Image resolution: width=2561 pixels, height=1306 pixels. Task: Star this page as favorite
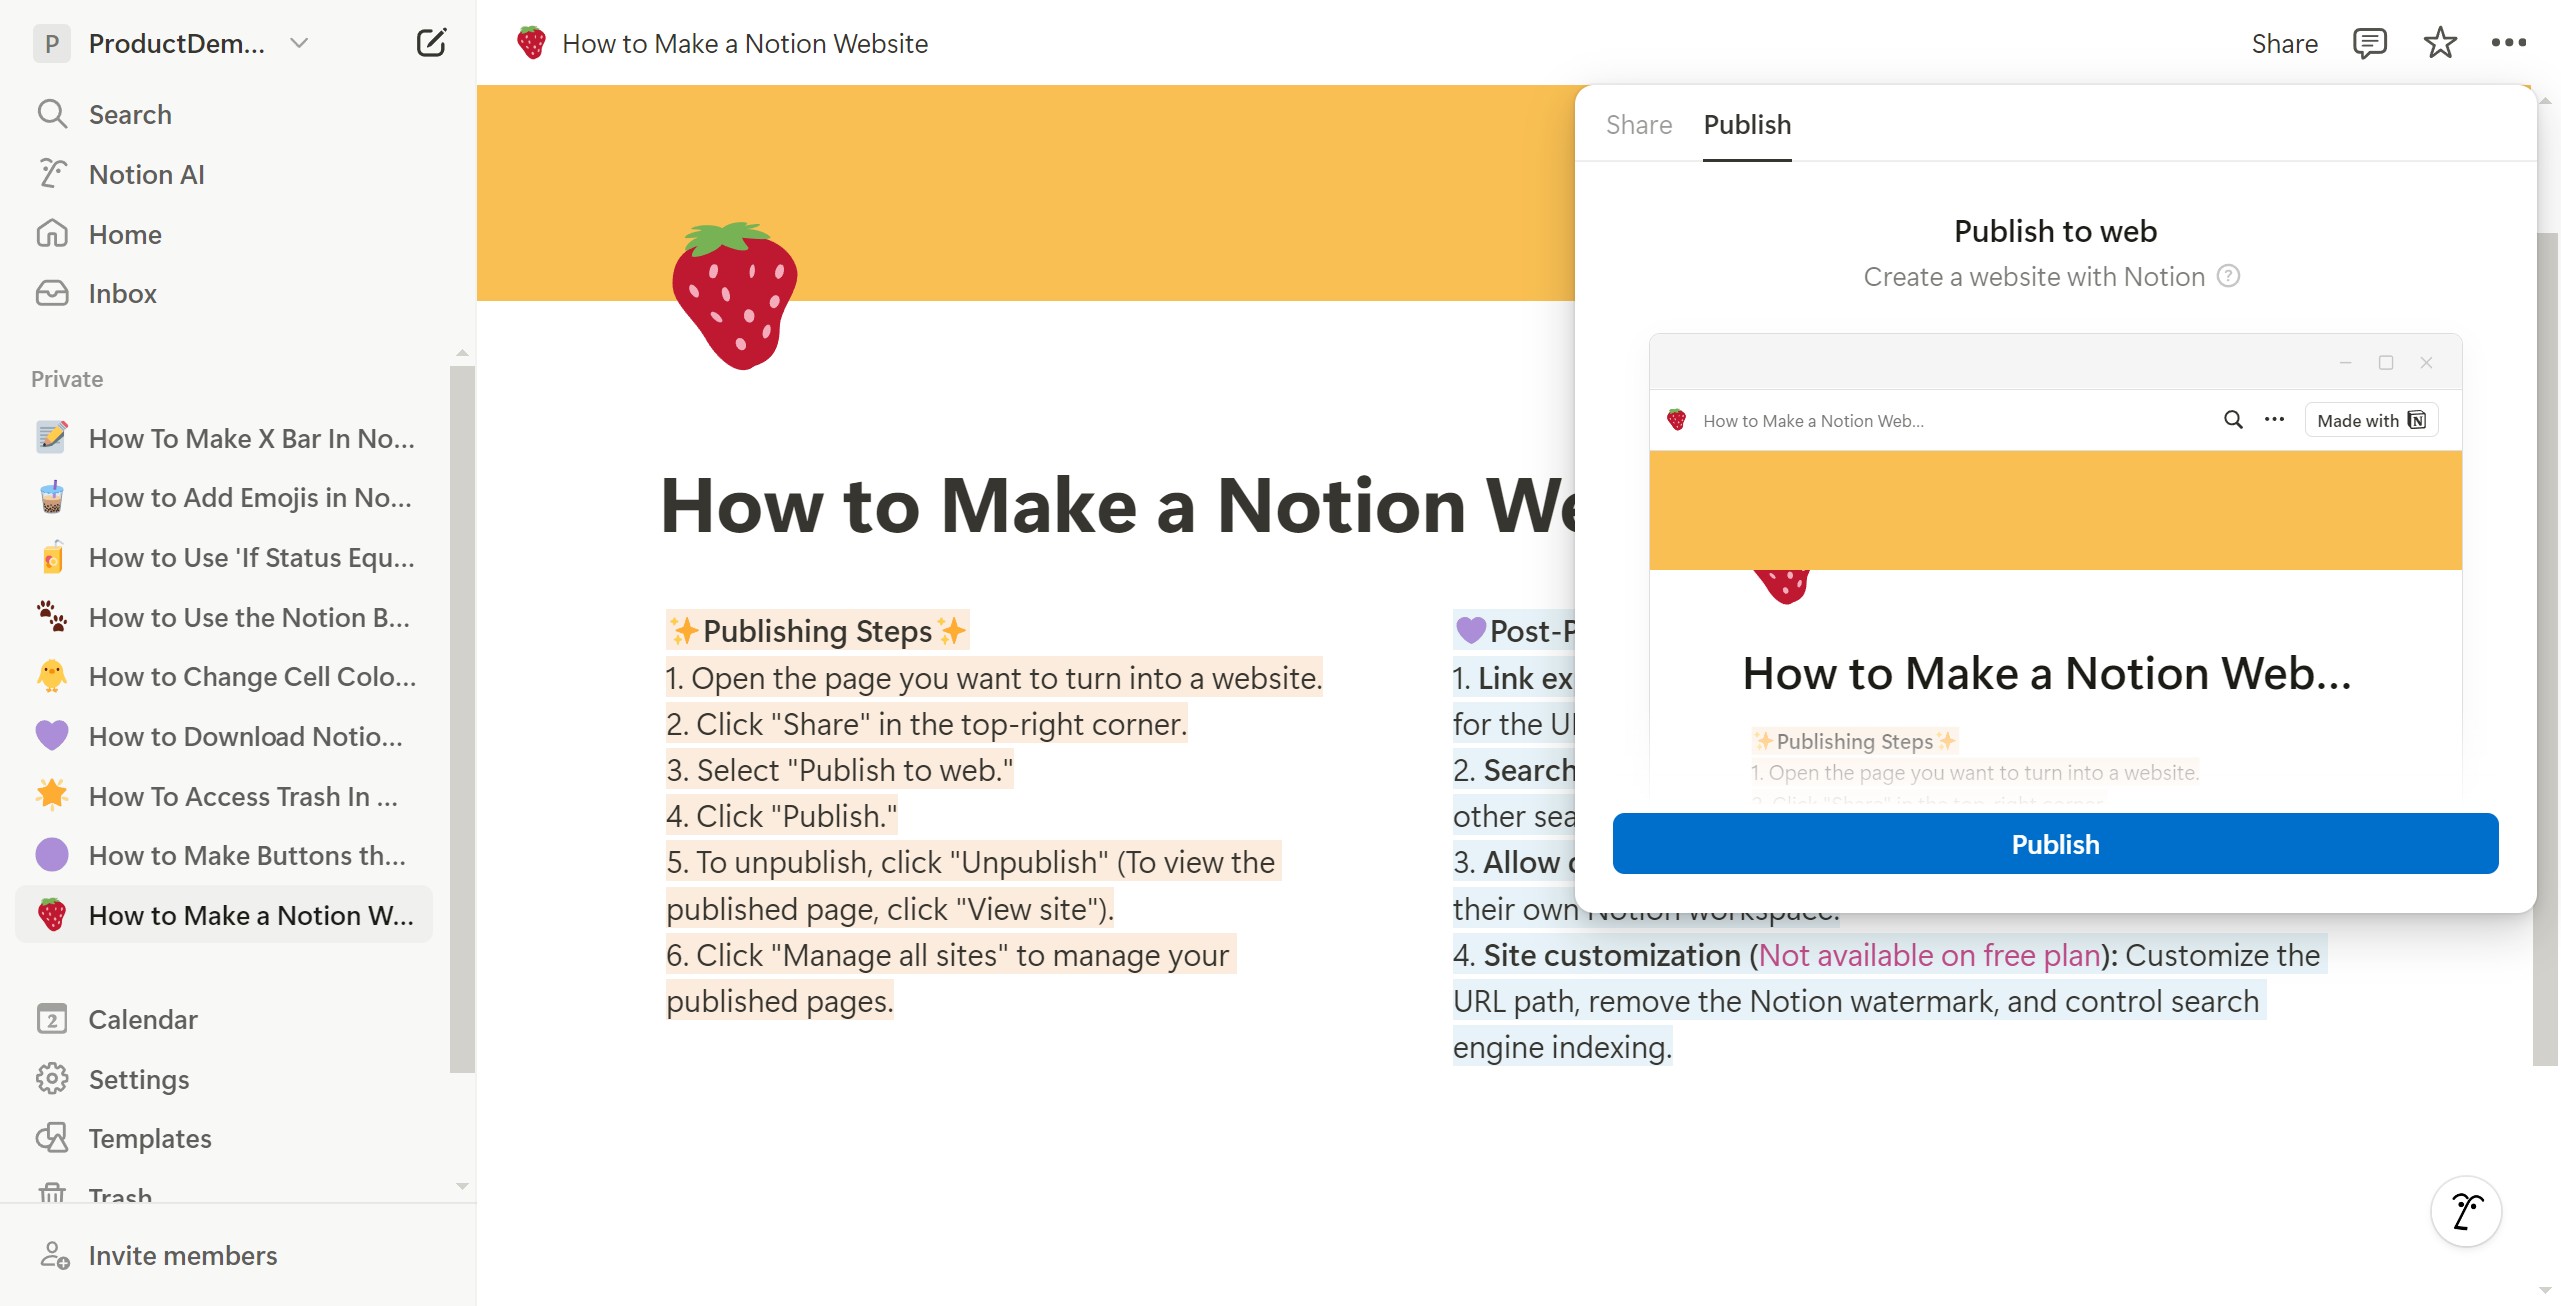2440,43
